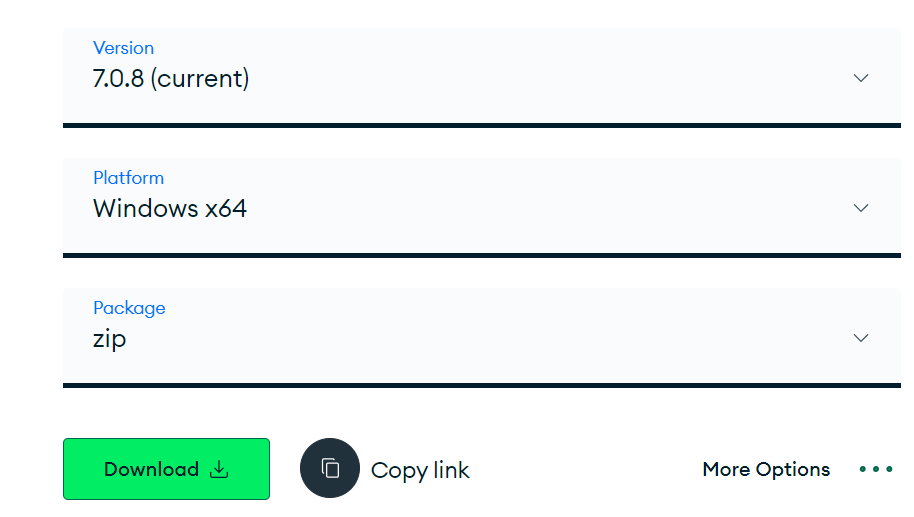914x517 pixels.
Task: Click the blue Version label
Action: point(123,48)
